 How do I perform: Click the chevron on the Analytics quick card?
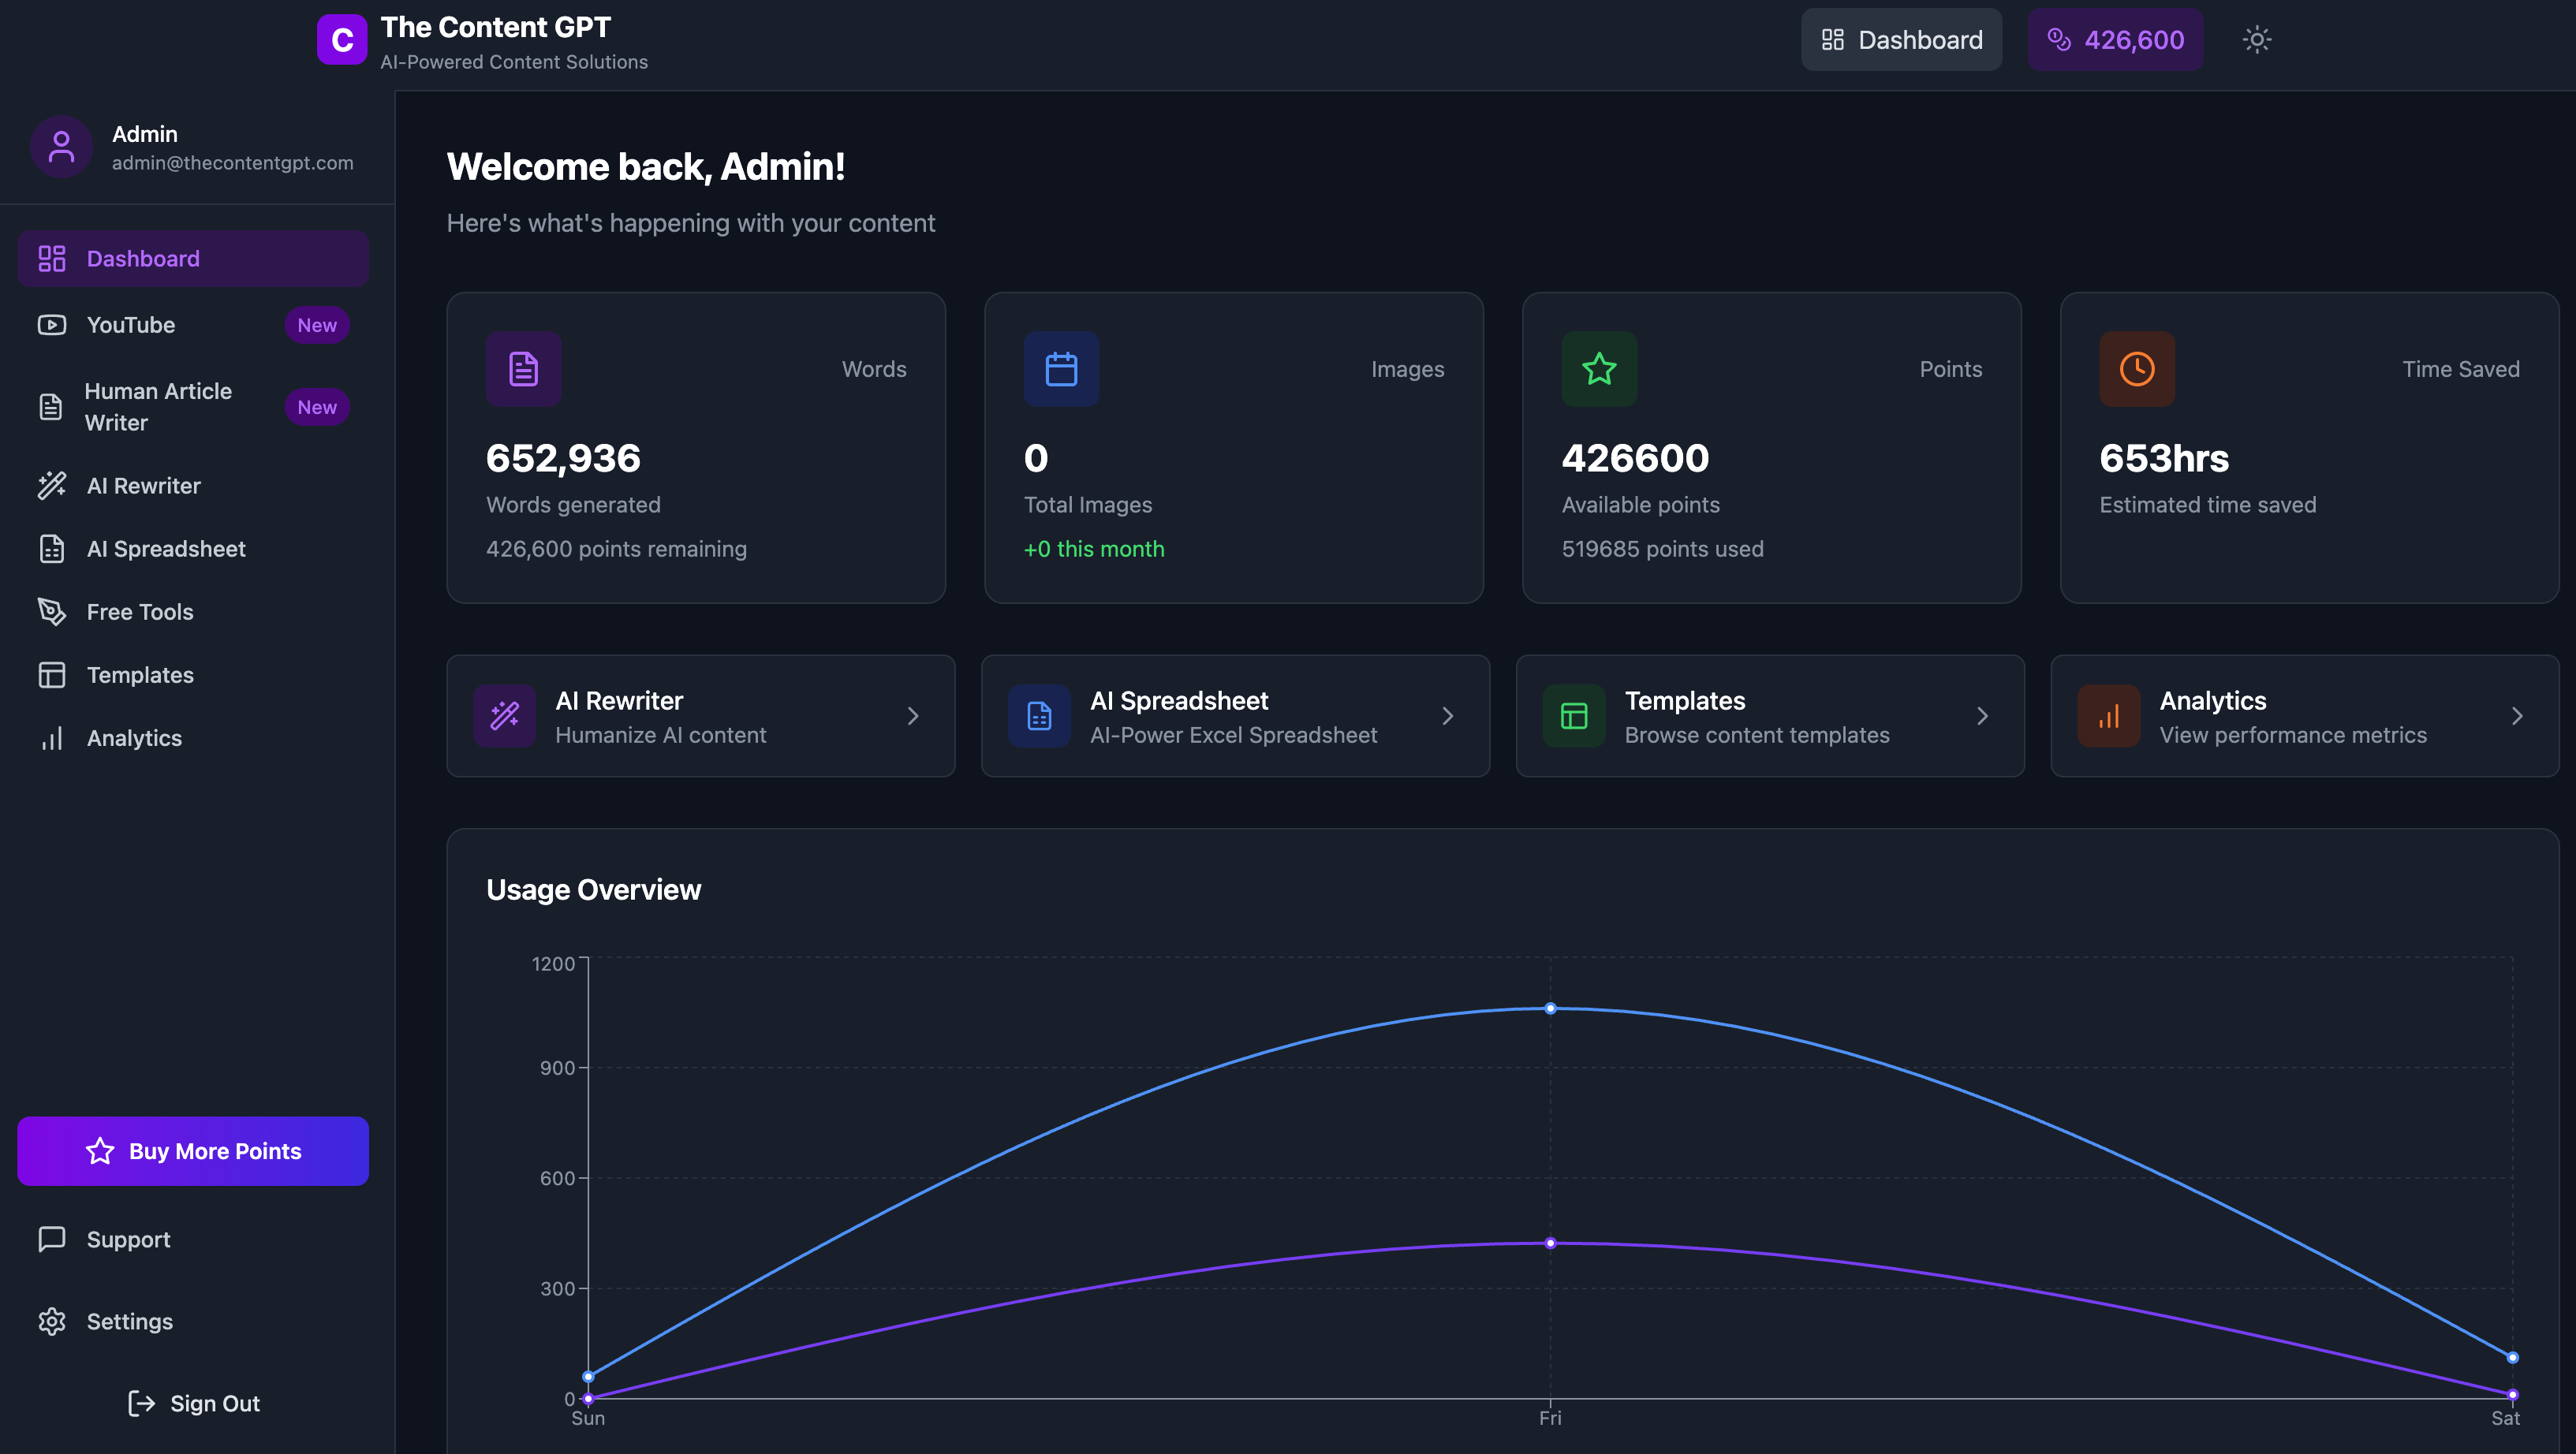(2517, 716)
